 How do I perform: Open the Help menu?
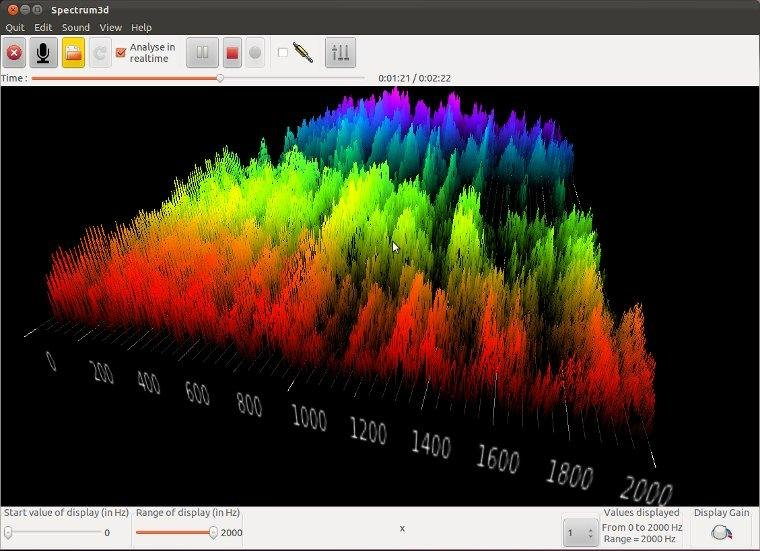[x=141, y=27]
